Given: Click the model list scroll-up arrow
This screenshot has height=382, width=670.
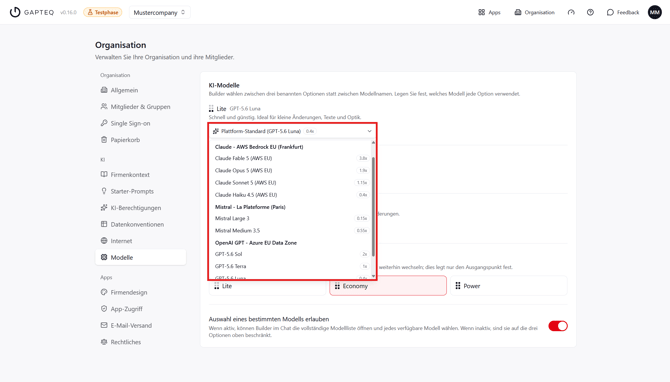Looking at the screenshot, I should pyautogui.click(x=373, y=143).
